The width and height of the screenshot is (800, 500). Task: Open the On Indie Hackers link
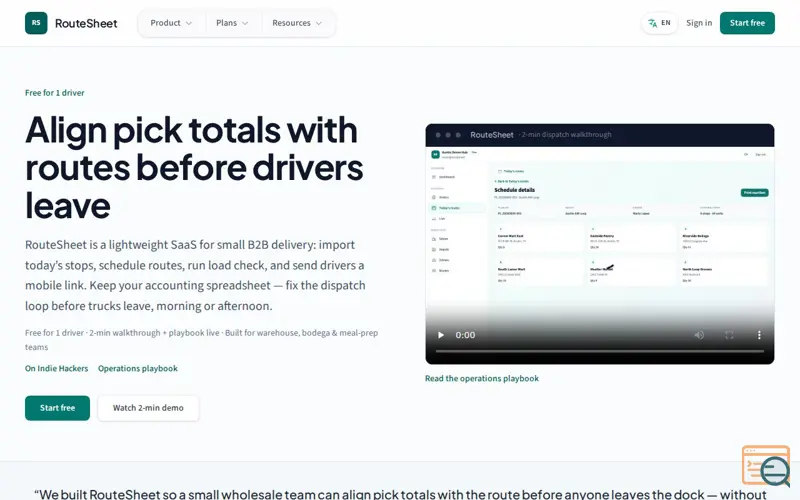coord(57,368)
